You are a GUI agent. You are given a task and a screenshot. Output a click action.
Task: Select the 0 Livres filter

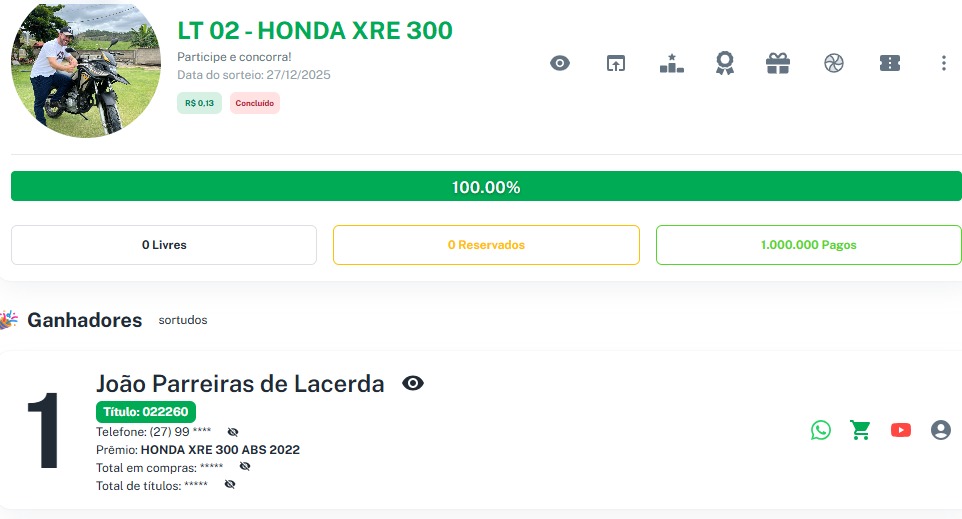pyautogui.click(x=164, y=245)
